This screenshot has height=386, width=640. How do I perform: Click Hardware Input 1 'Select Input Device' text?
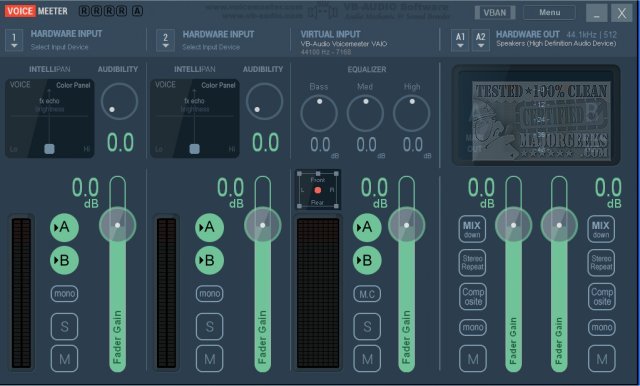pos(60,47)
